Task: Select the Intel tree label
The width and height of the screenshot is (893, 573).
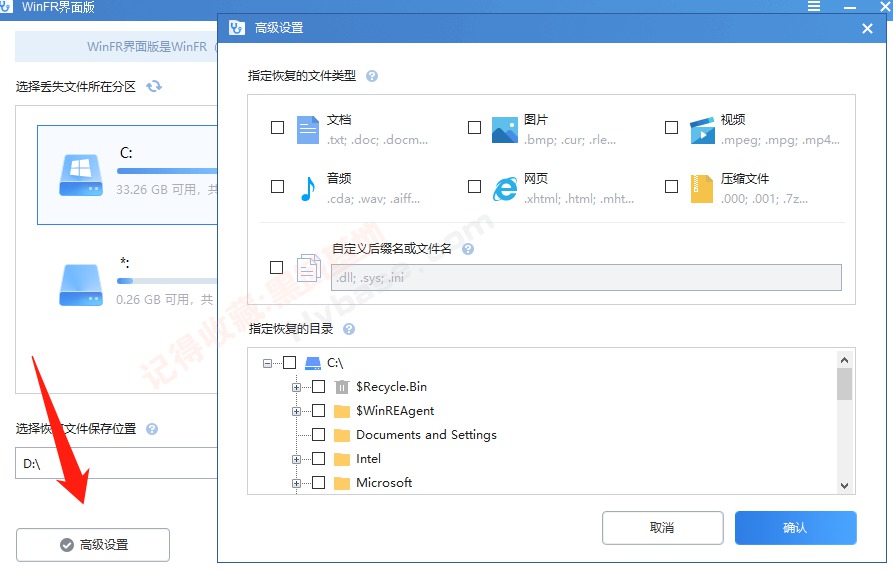Action: click(x=368, y=459)
